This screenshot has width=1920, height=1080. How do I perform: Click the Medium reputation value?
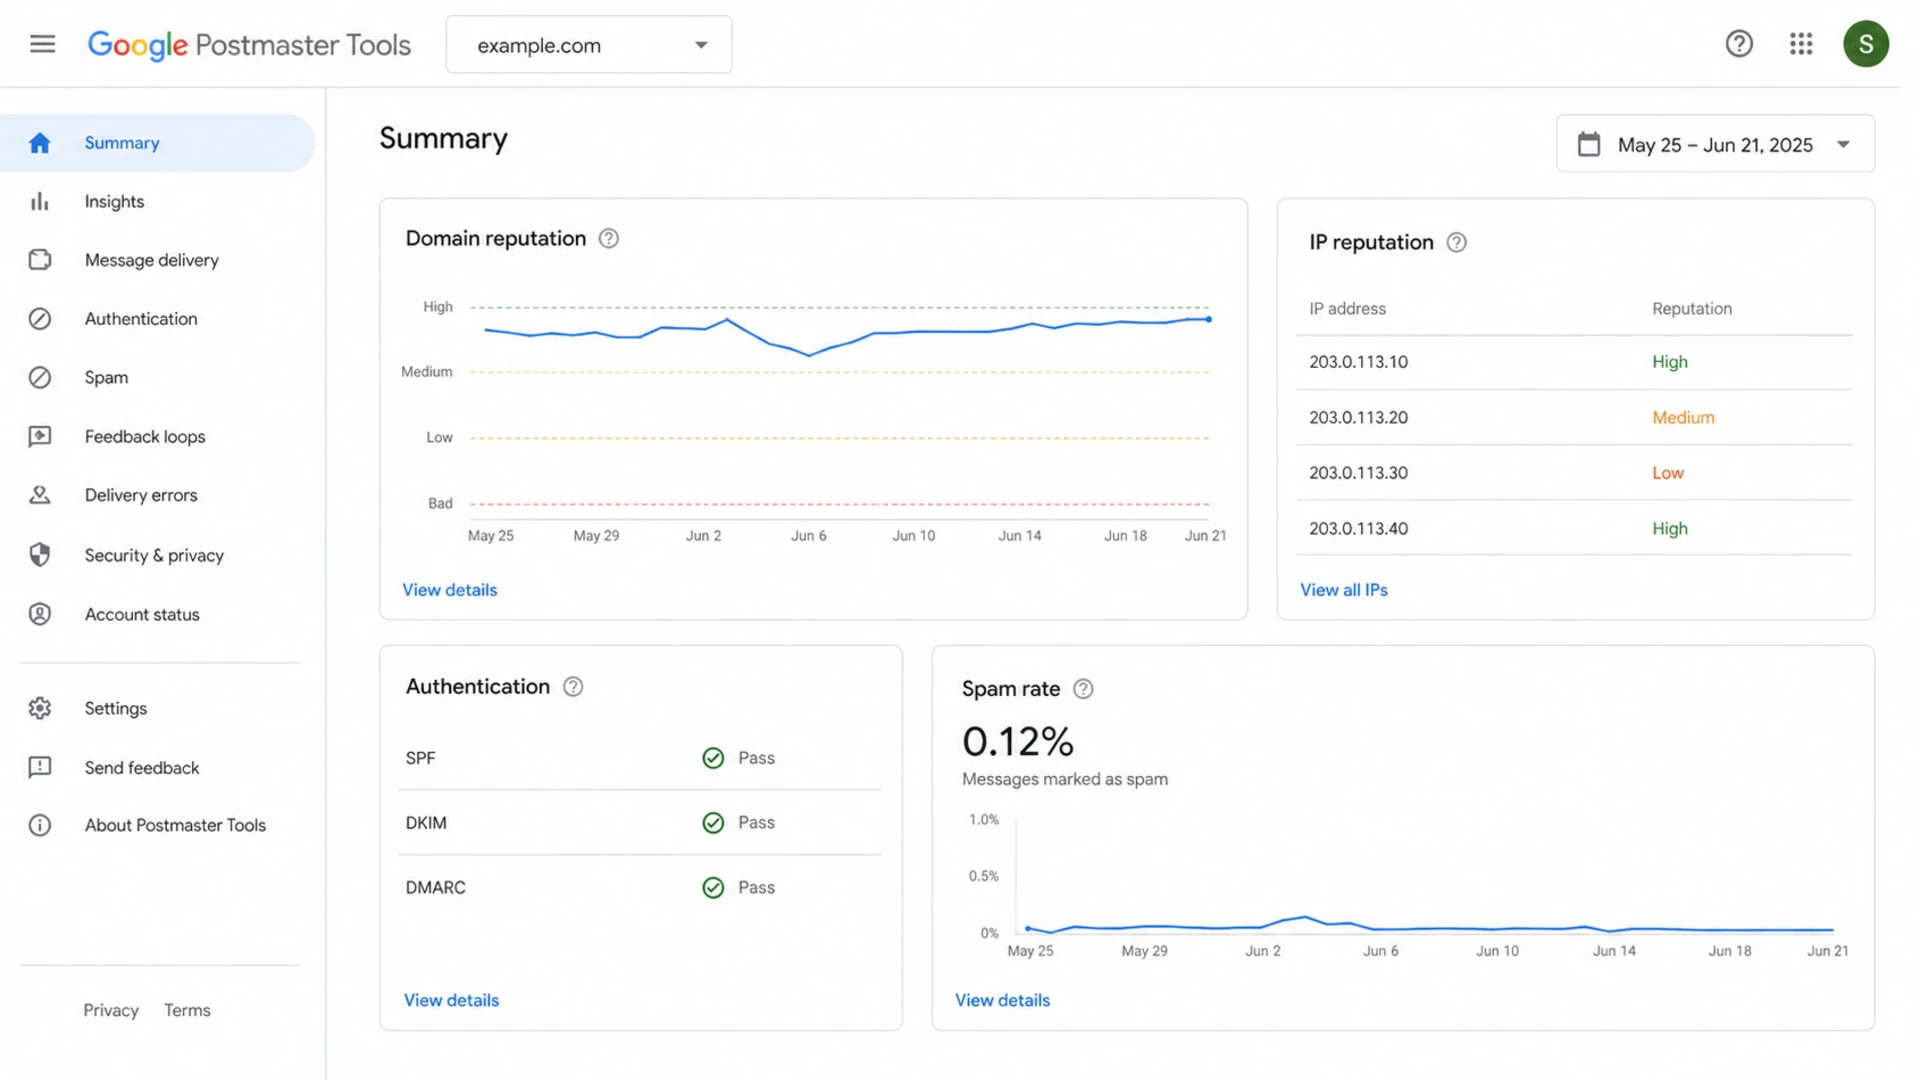pos(1683,418)
